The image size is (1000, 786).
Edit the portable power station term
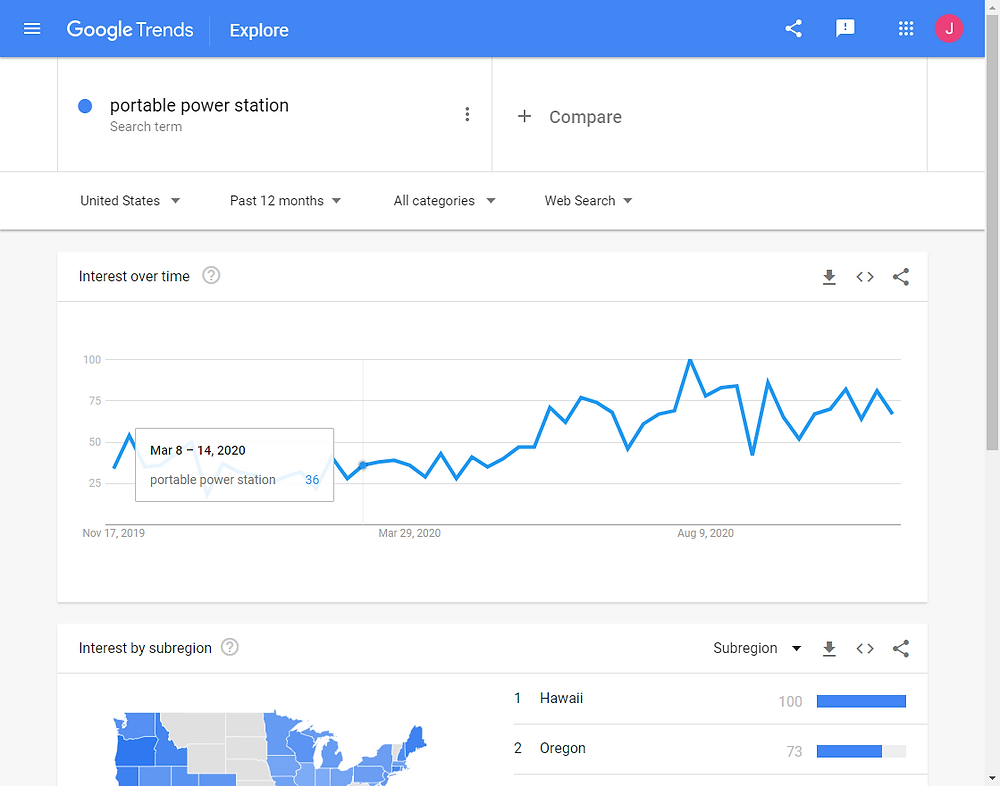(x=199, y=105)
